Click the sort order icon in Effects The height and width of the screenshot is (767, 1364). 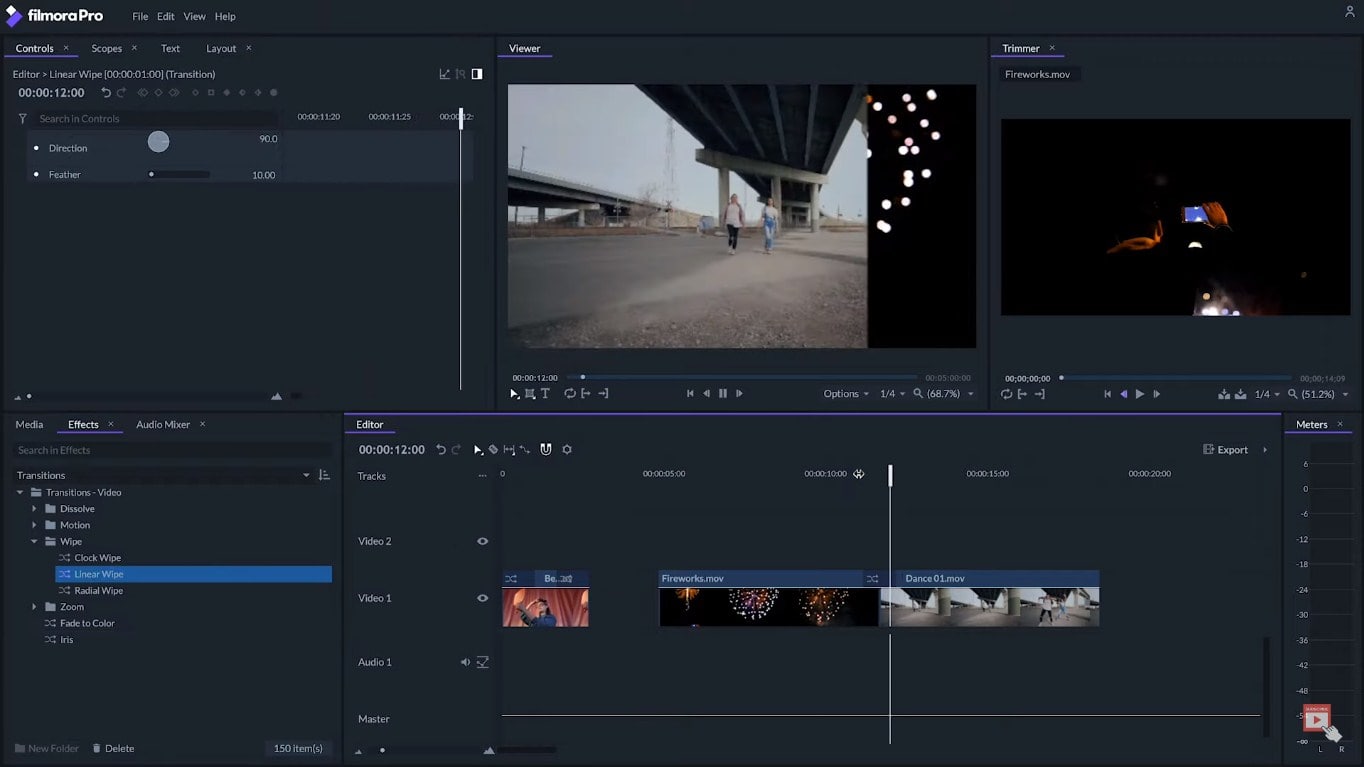pos(323,475)
